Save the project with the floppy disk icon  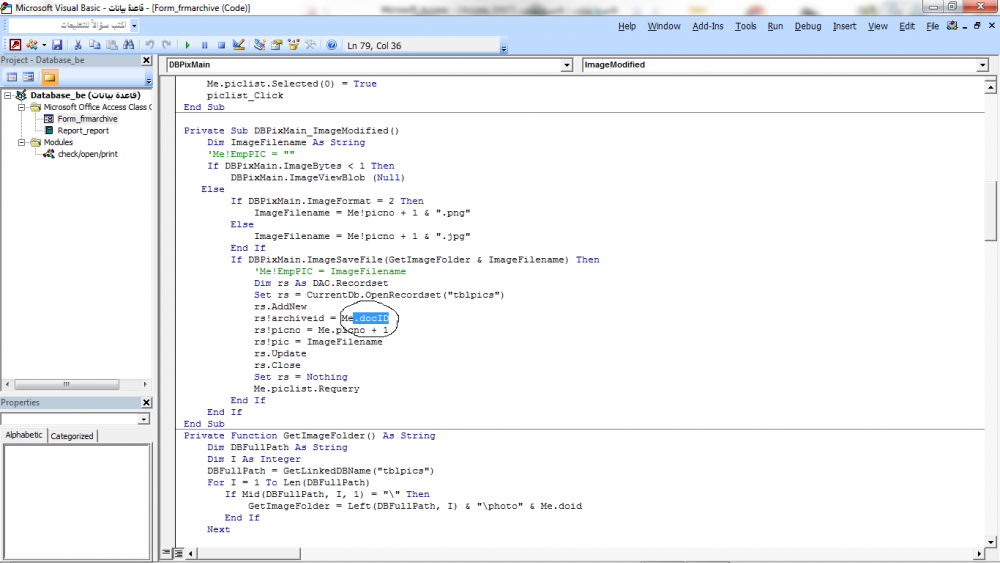coord(57,45)
